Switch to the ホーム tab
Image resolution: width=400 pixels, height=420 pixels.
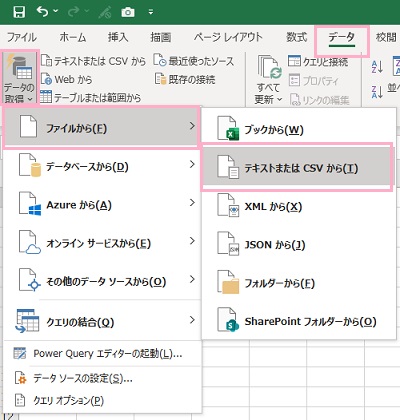pyautogui.click(x=73, y=37)
